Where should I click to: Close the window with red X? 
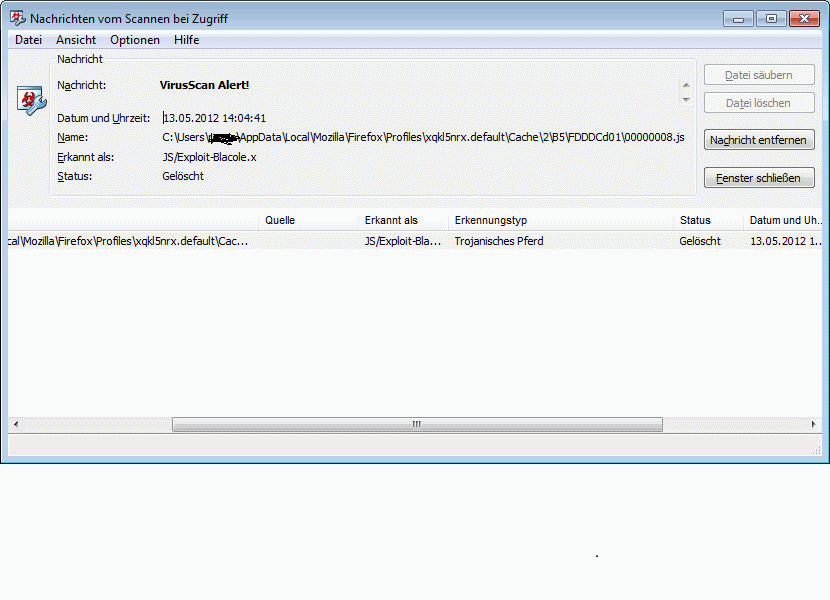(x=805, y=19)
